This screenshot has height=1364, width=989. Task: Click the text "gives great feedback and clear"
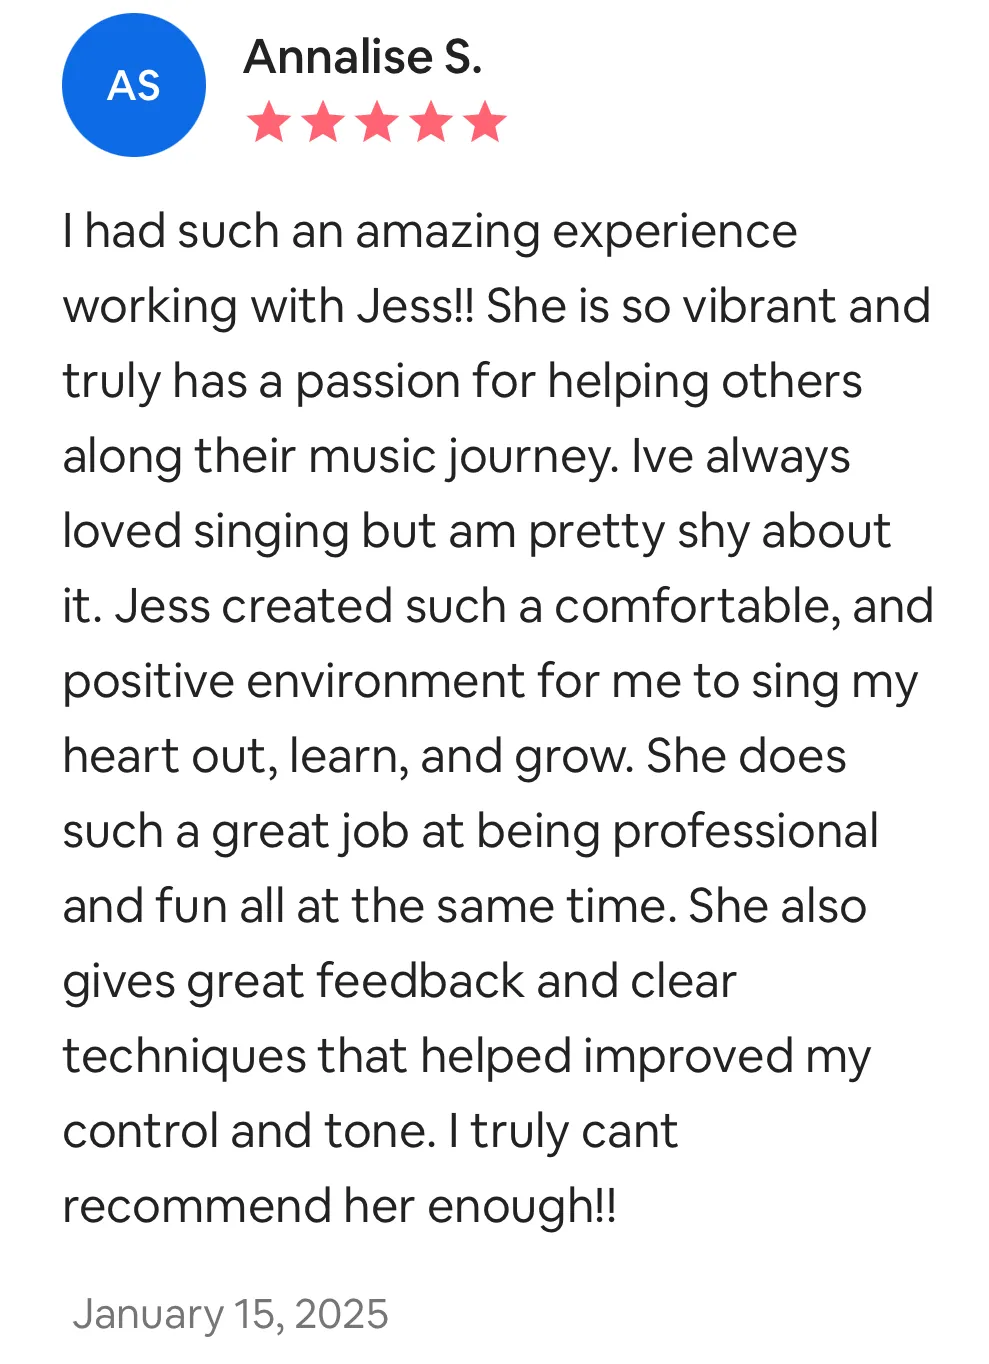(x=399, y=982)
